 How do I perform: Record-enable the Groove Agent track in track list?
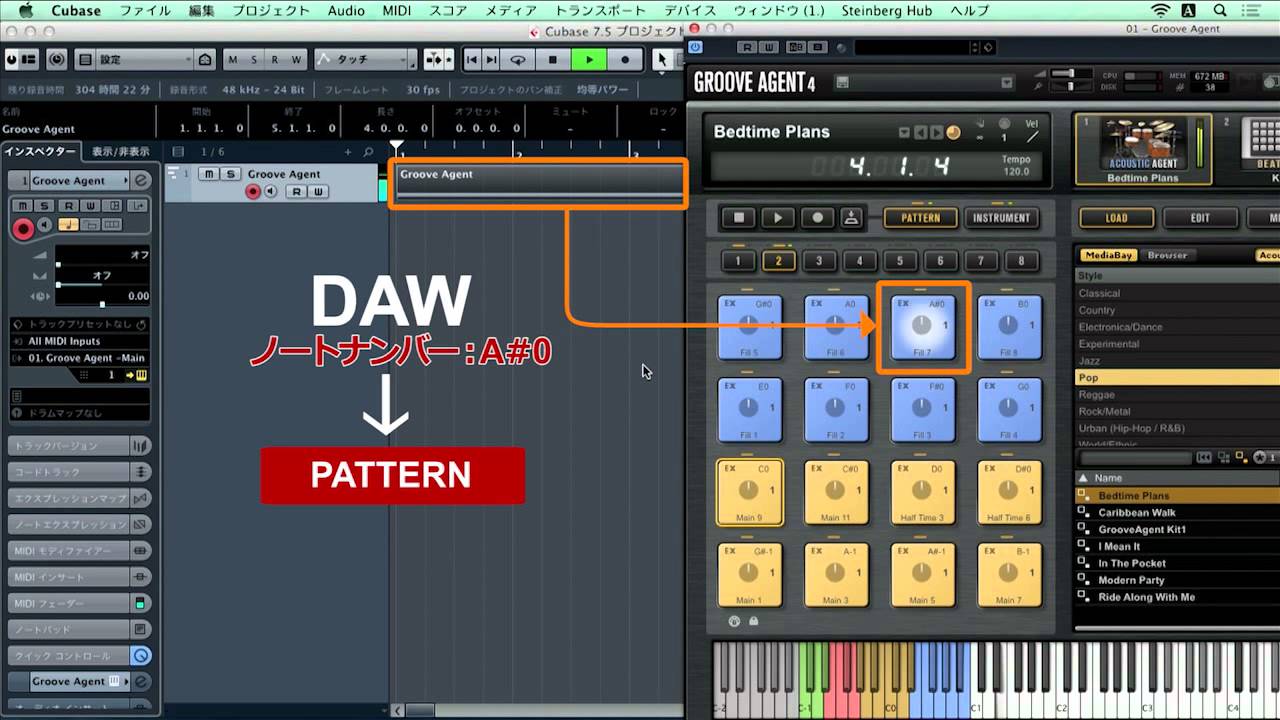(x=253, y=192)
